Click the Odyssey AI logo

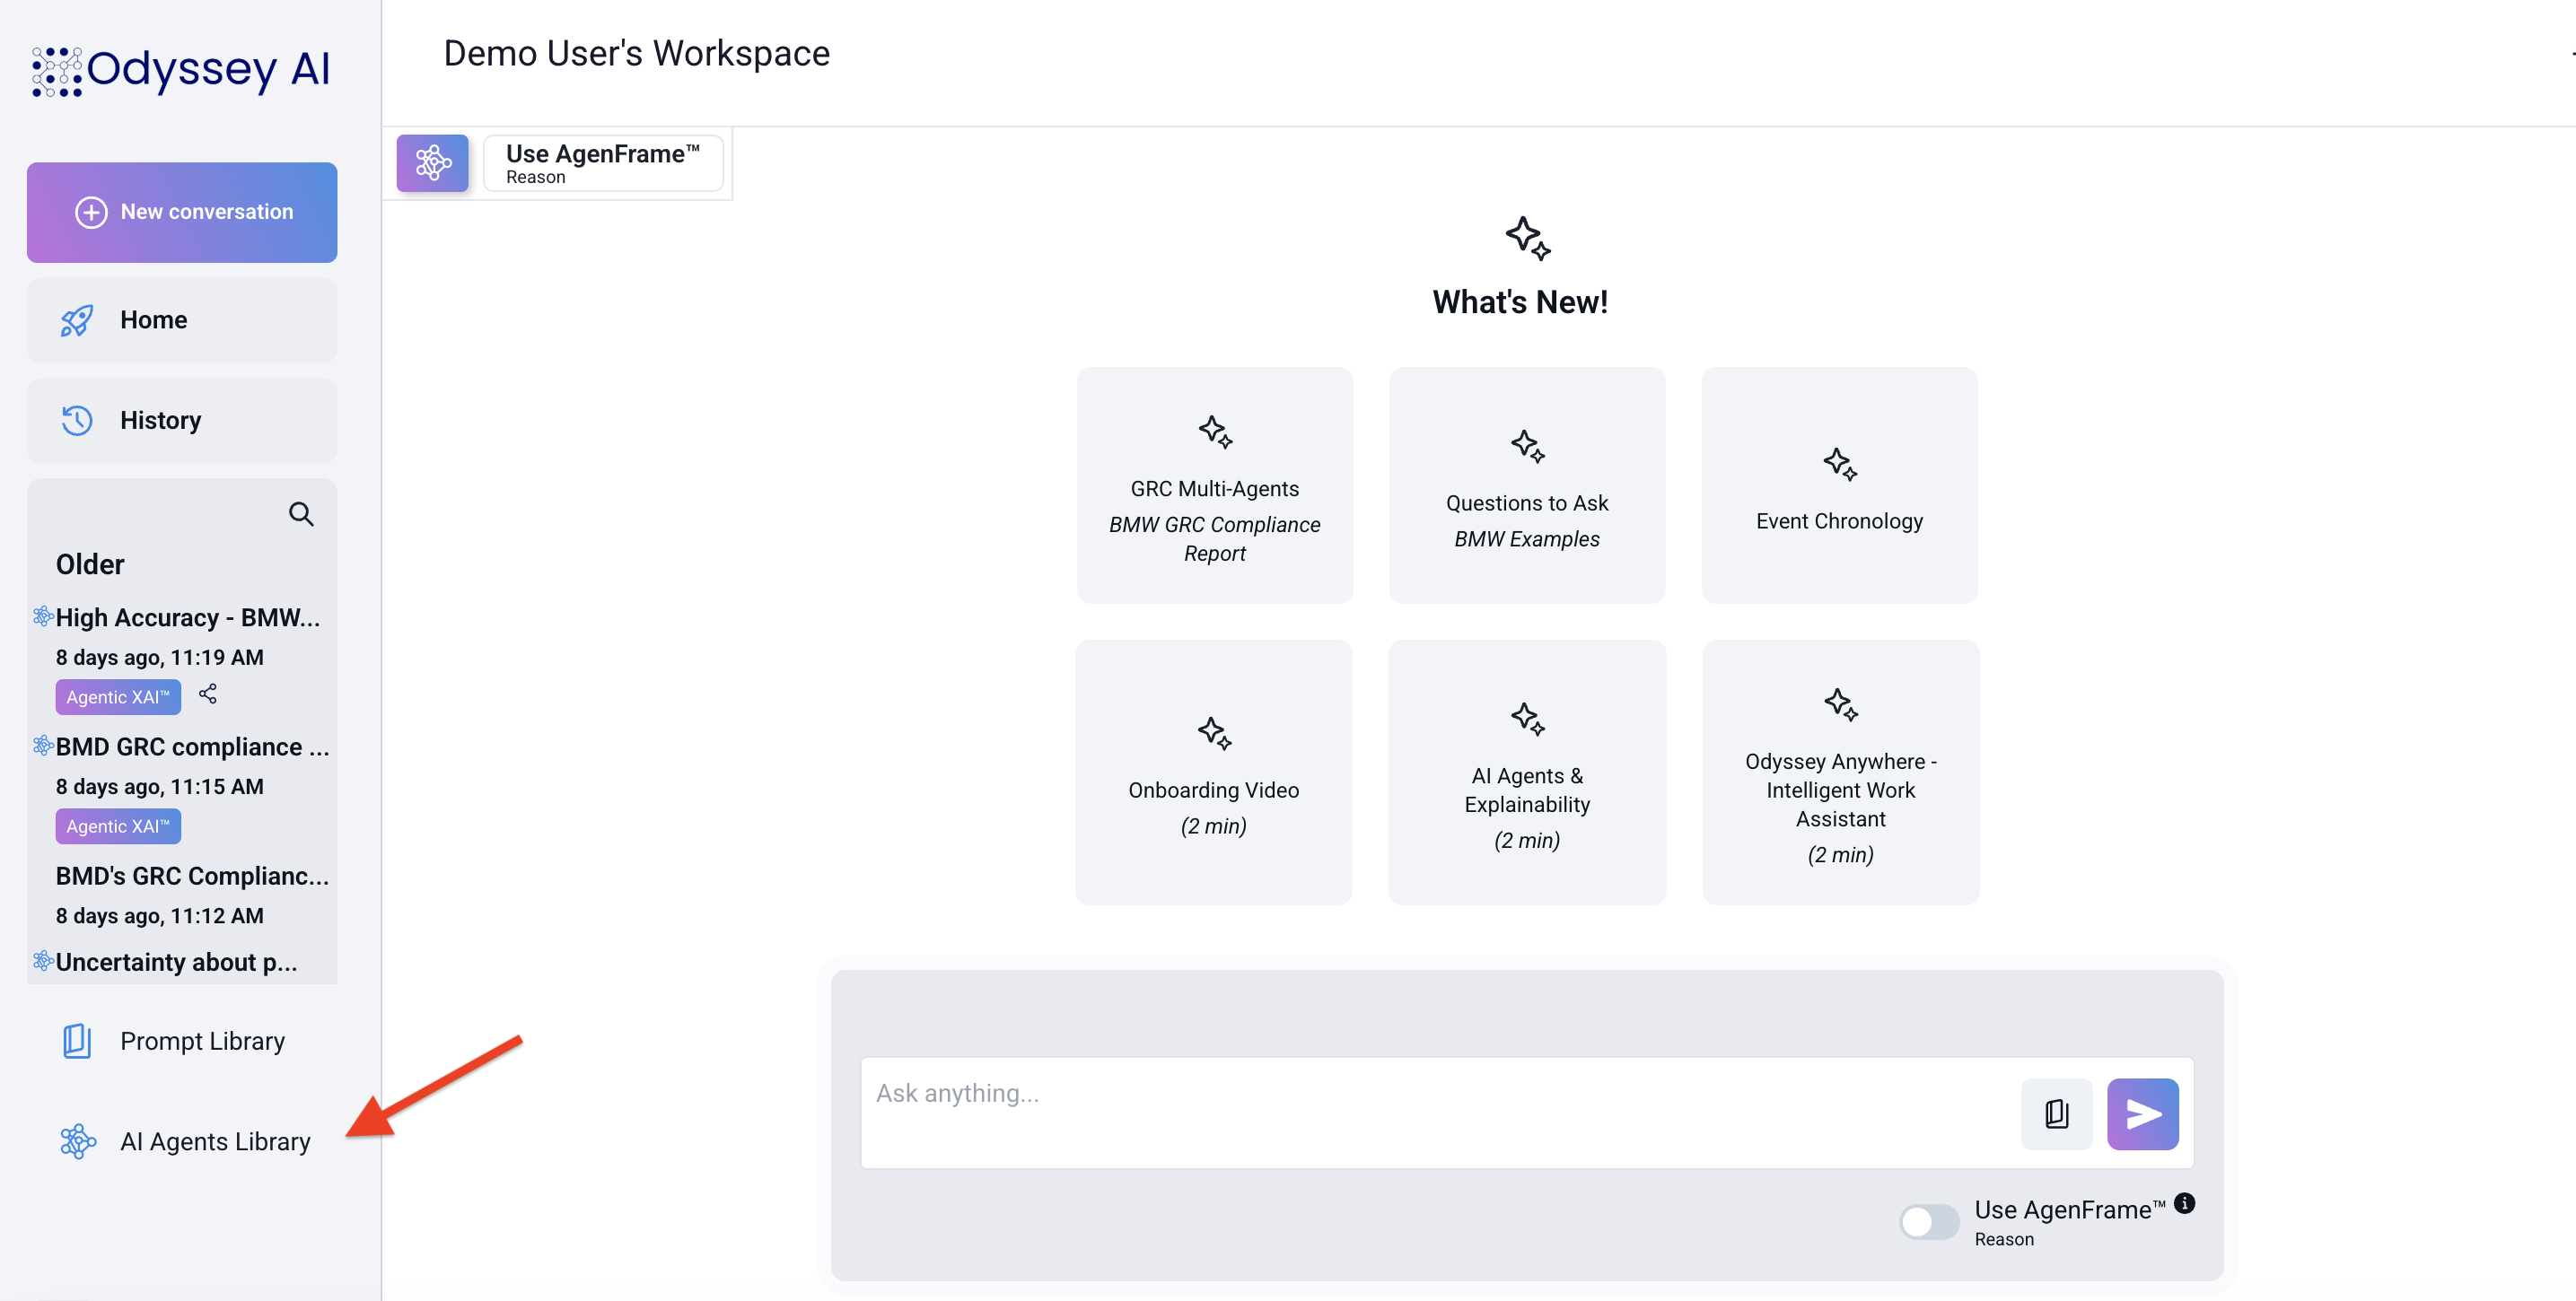click(x=181, y=70)
